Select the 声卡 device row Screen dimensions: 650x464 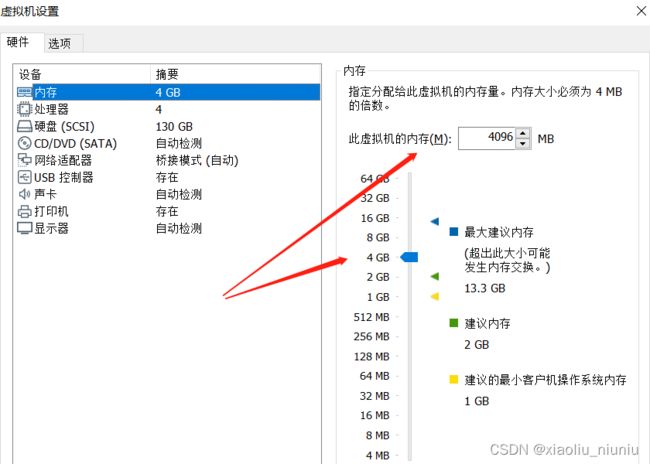[x=168, y=194]
